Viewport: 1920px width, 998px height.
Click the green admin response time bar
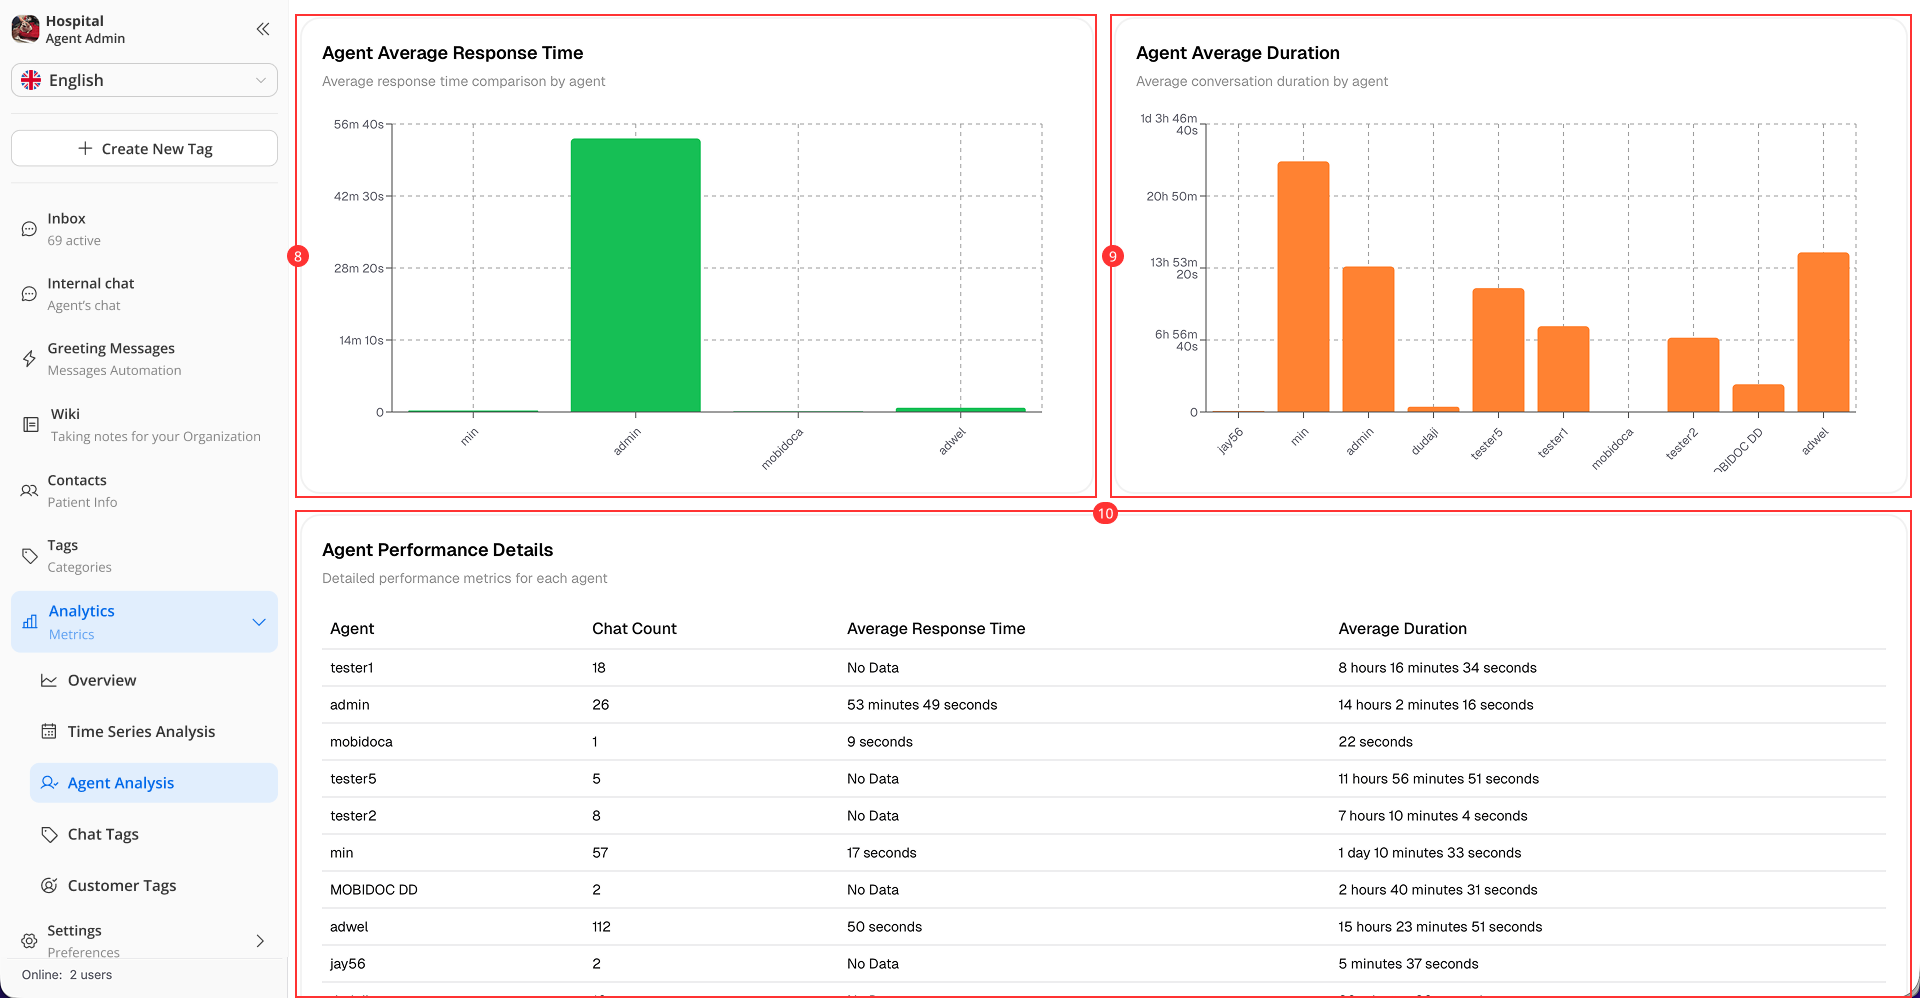coord(635,275)
